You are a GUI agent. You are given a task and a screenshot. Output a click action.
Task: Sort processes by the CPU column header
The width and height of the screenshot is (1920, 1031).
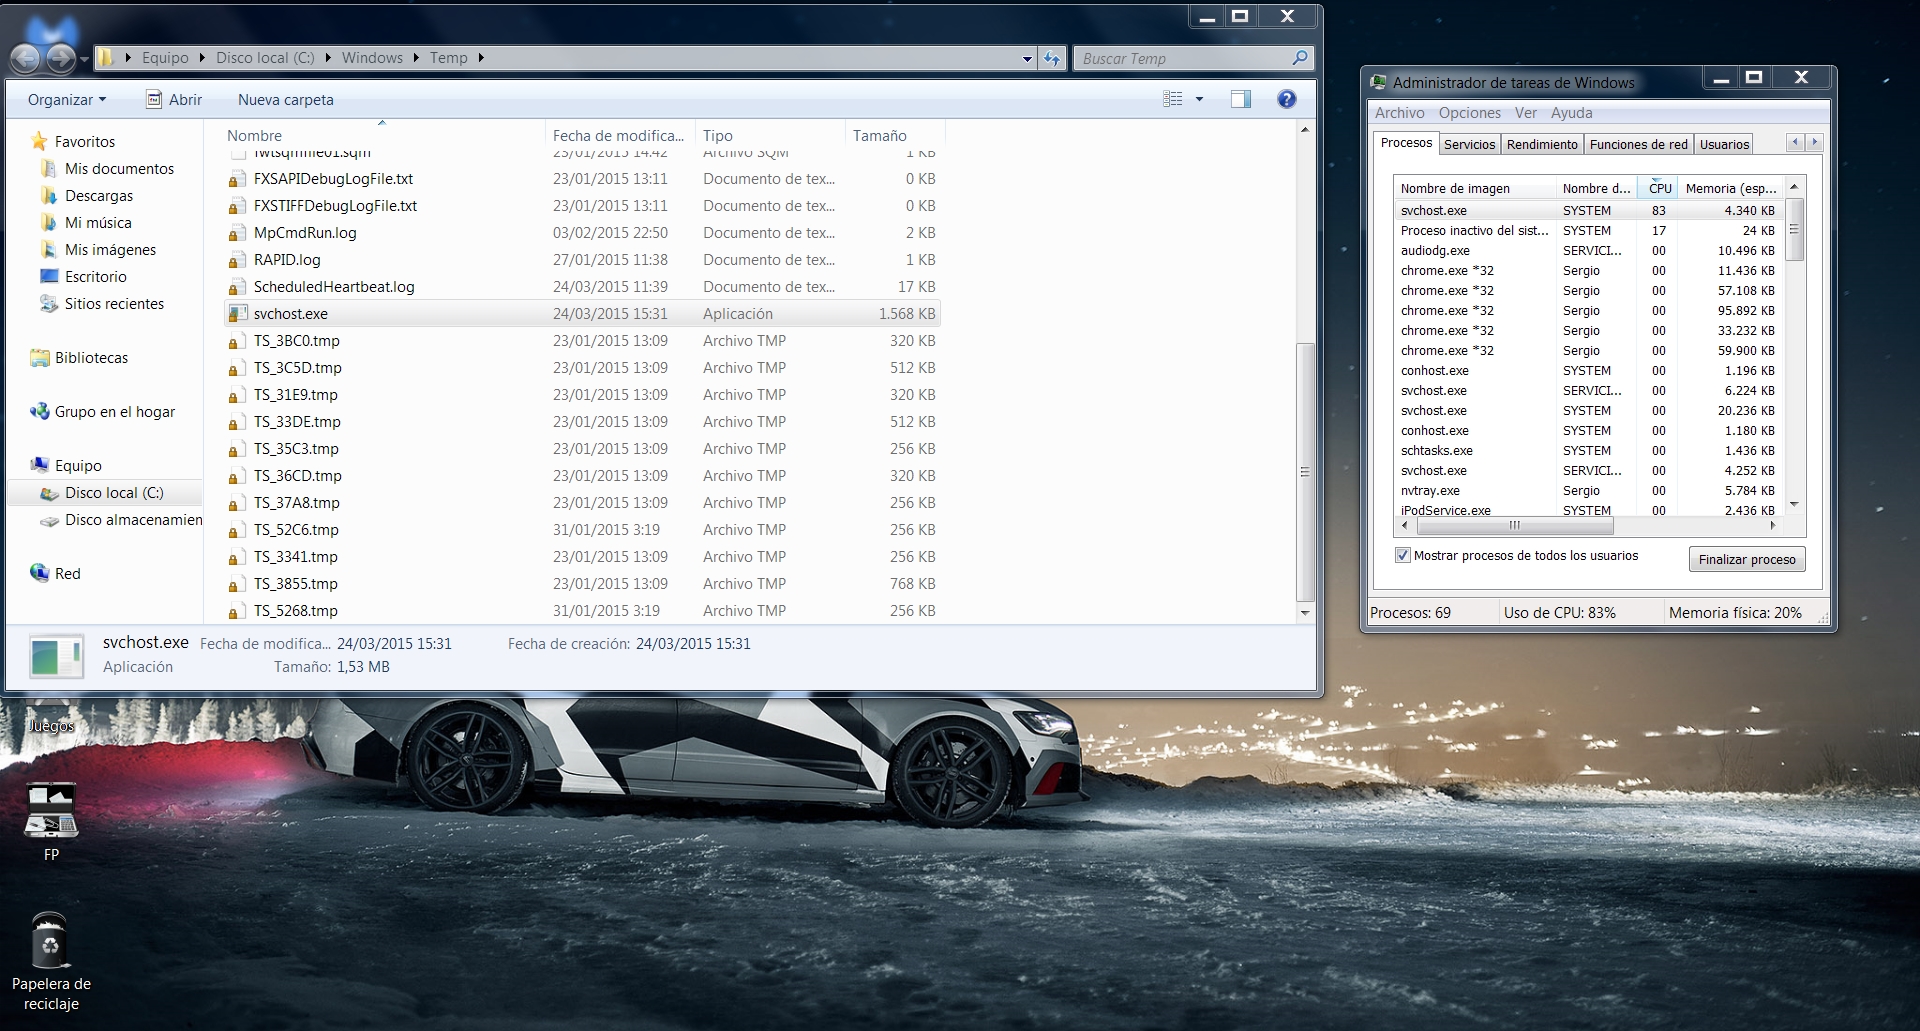pos(1660,188)
